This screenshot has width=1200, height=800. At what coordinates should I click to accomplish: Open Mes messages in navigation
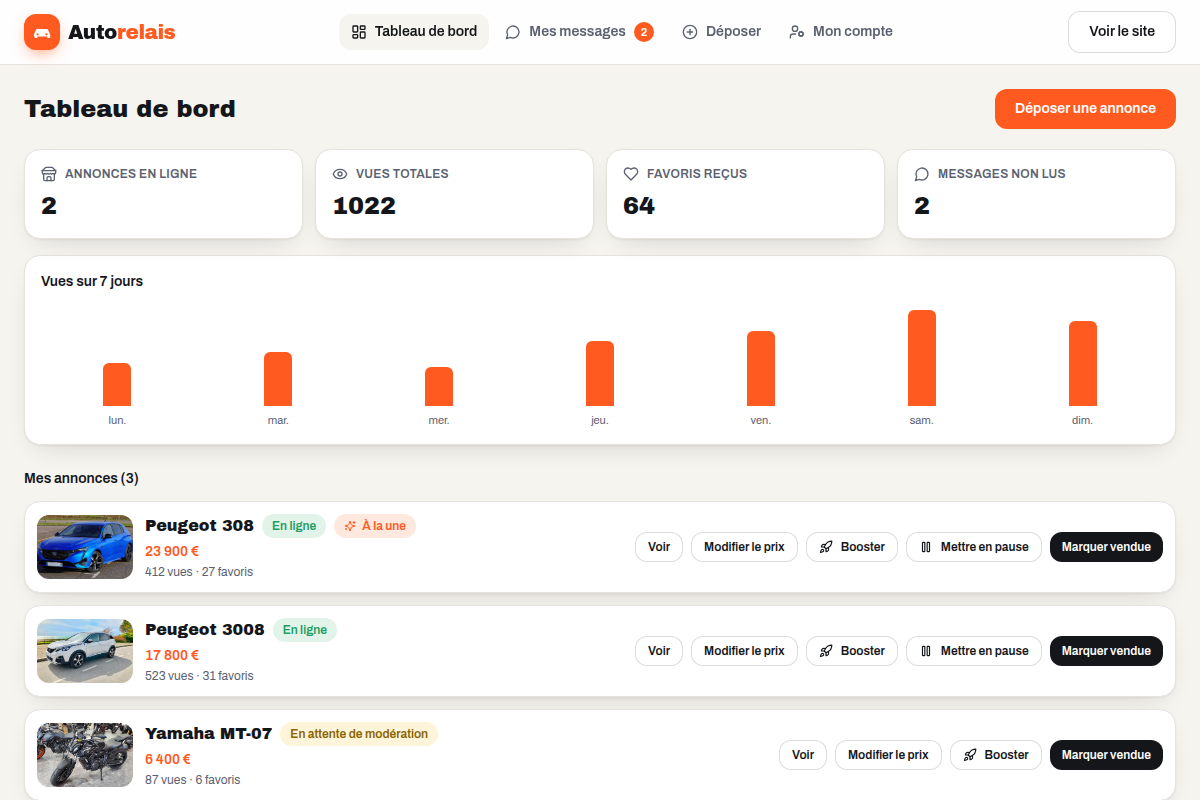click(579, 32)
